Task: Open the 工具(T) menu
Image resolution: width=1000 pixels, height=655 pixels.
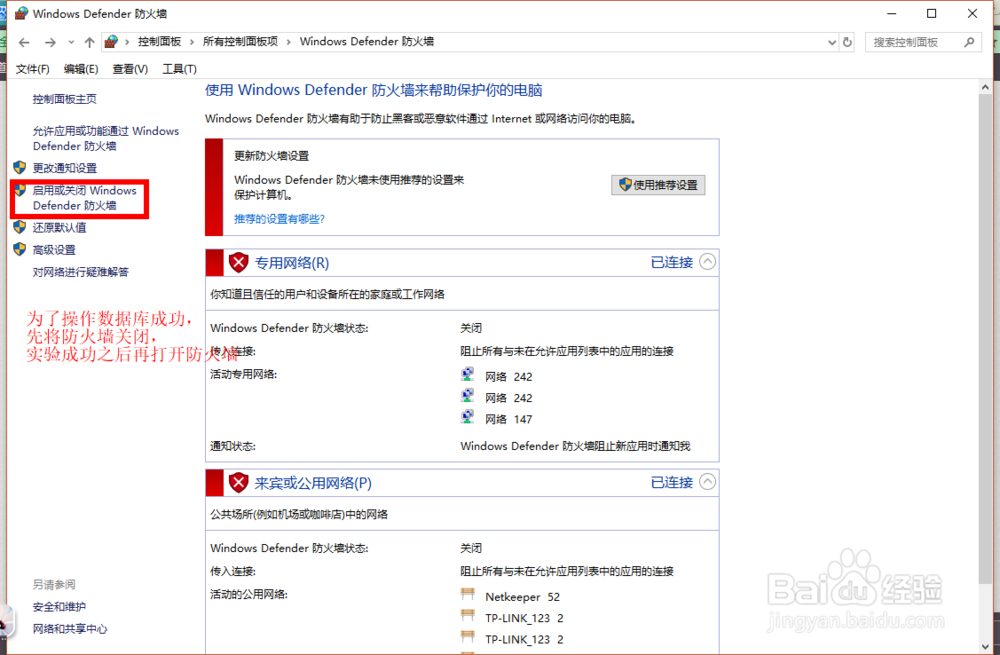Action: tap(179, 69)
